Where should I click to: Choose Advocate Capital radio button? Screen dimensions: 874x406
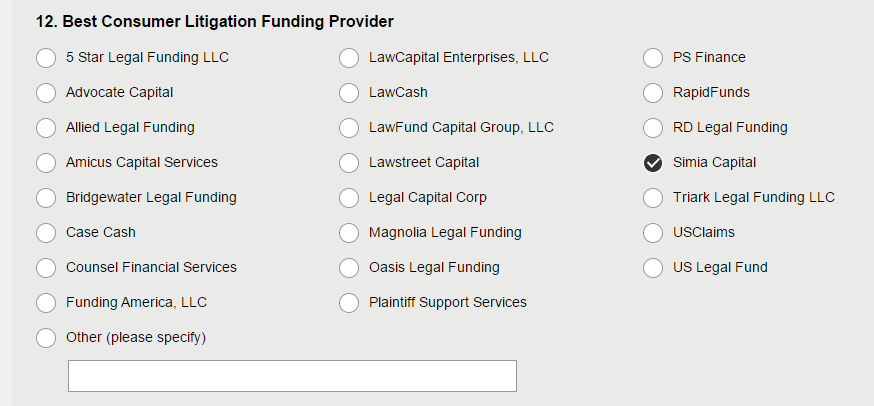[x=46, y=93]
